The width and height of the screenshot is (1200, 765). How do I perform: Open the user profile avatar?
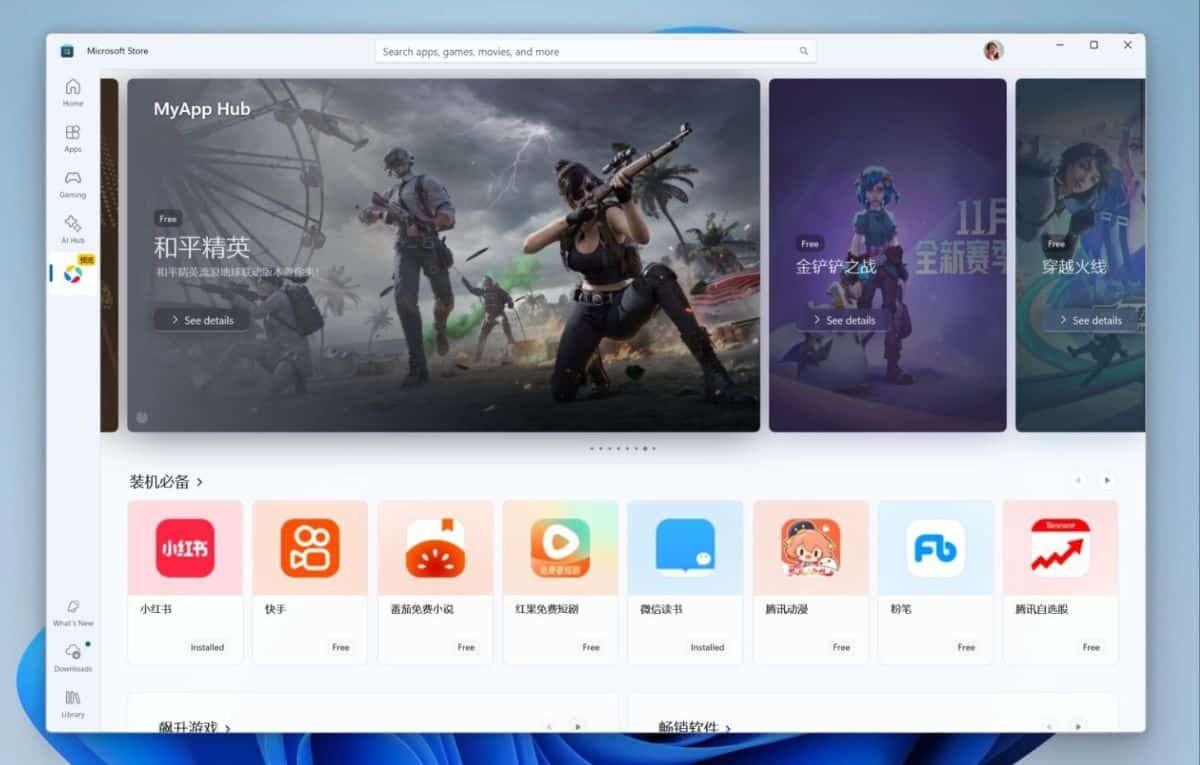click(x=993, y=51)
